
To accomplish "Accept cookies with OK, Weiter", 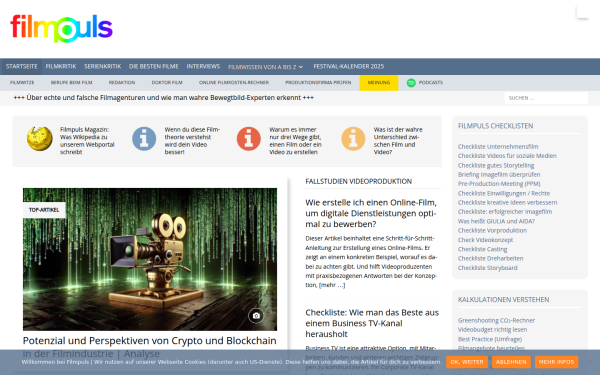I will tap(467, 362).
